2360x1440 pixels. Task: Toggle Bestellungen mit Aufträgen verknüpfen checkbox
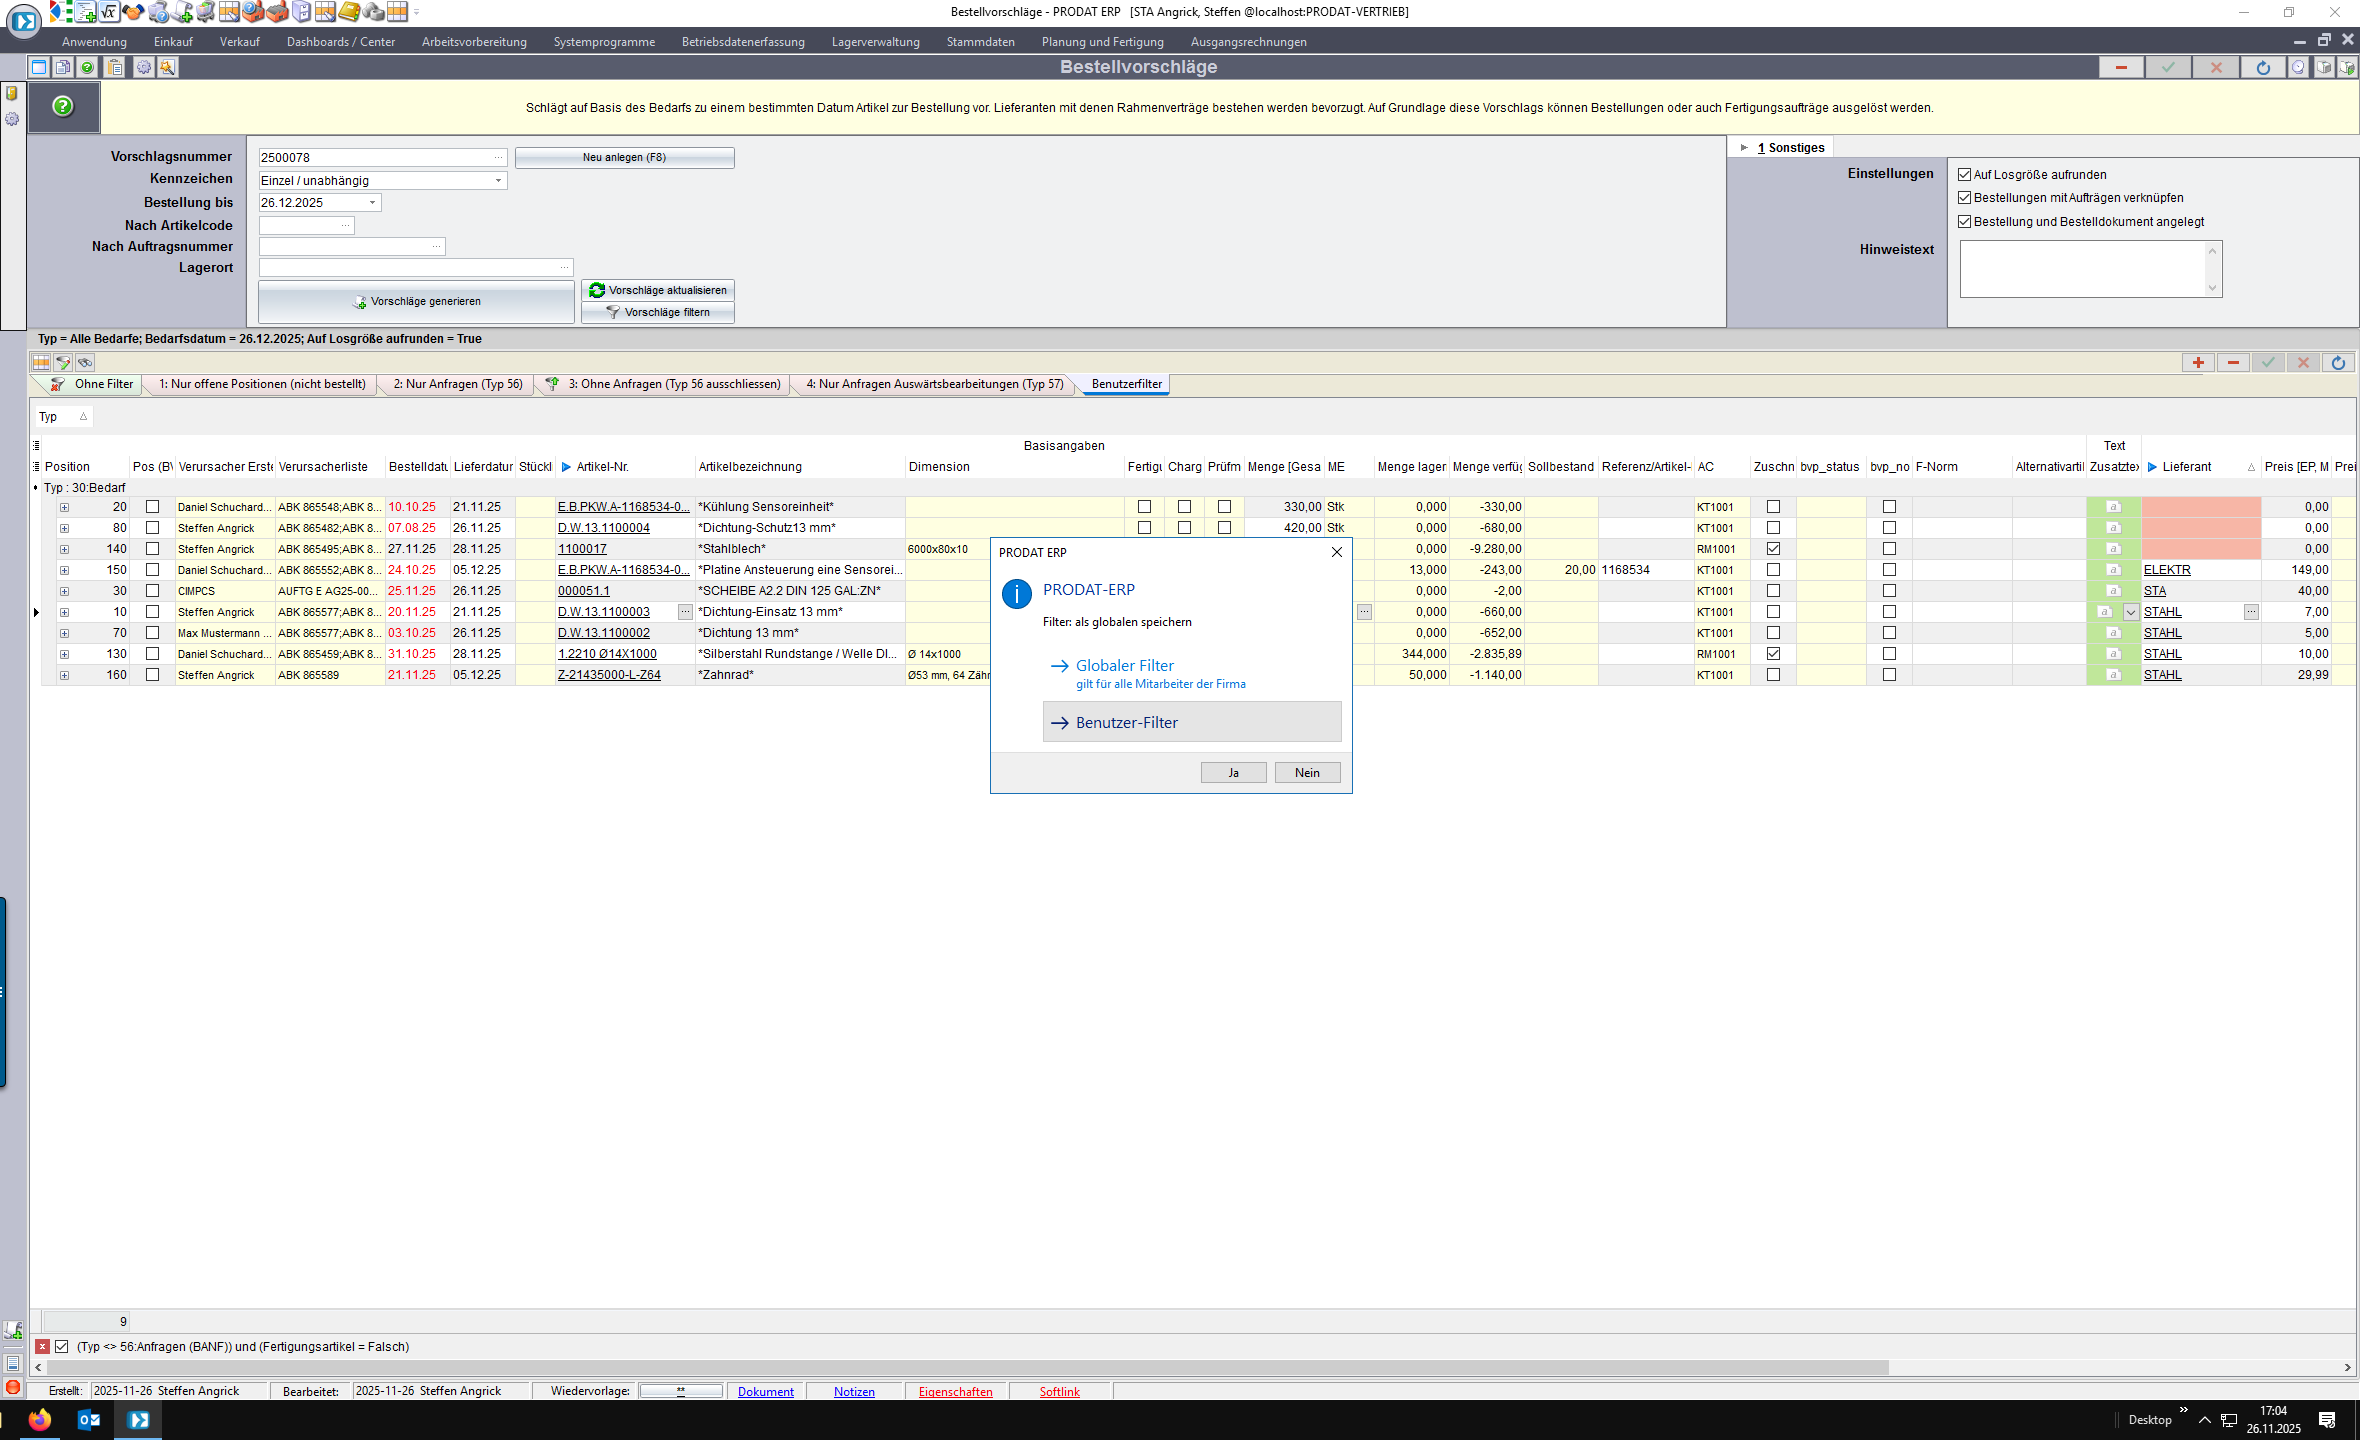coord(1964,198)
